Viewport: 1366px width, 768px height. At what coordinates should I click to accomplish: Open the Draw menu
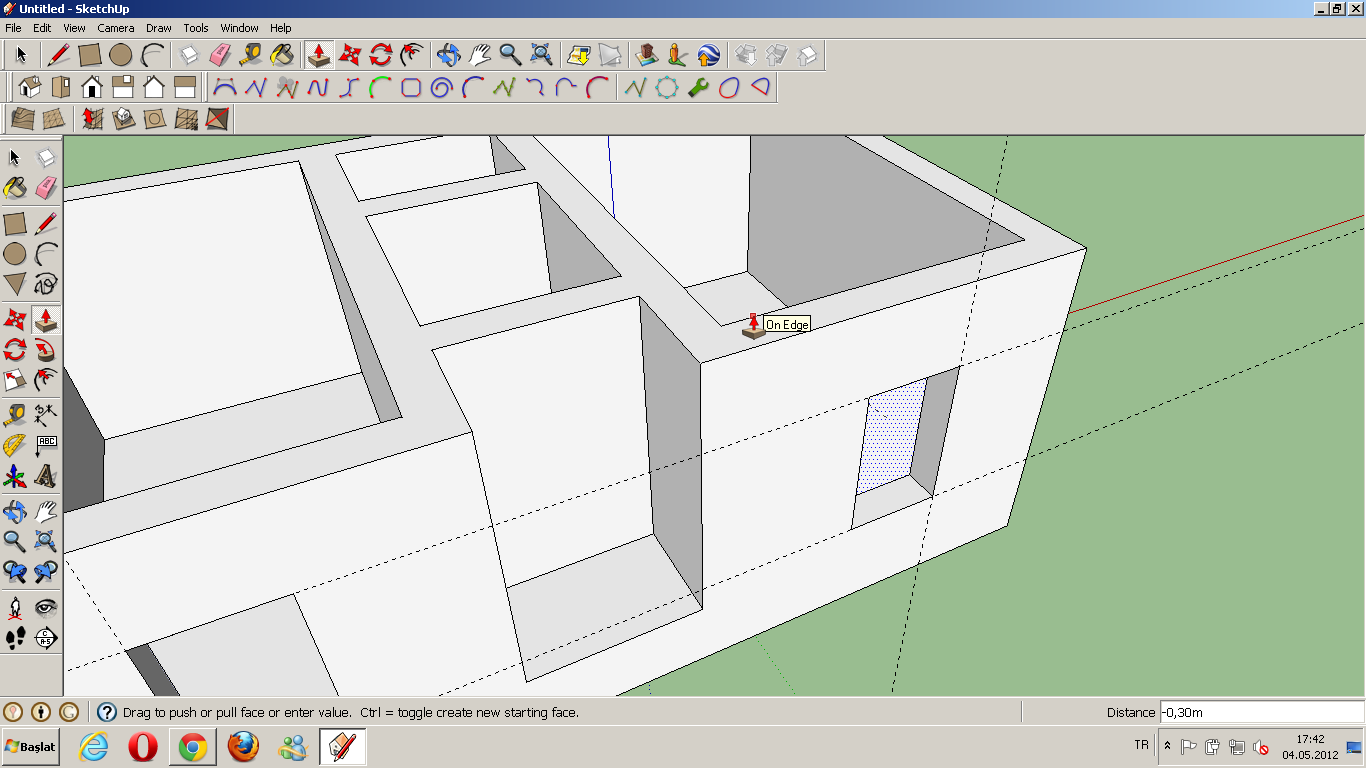pyautogui.click(x=159, y=28)
